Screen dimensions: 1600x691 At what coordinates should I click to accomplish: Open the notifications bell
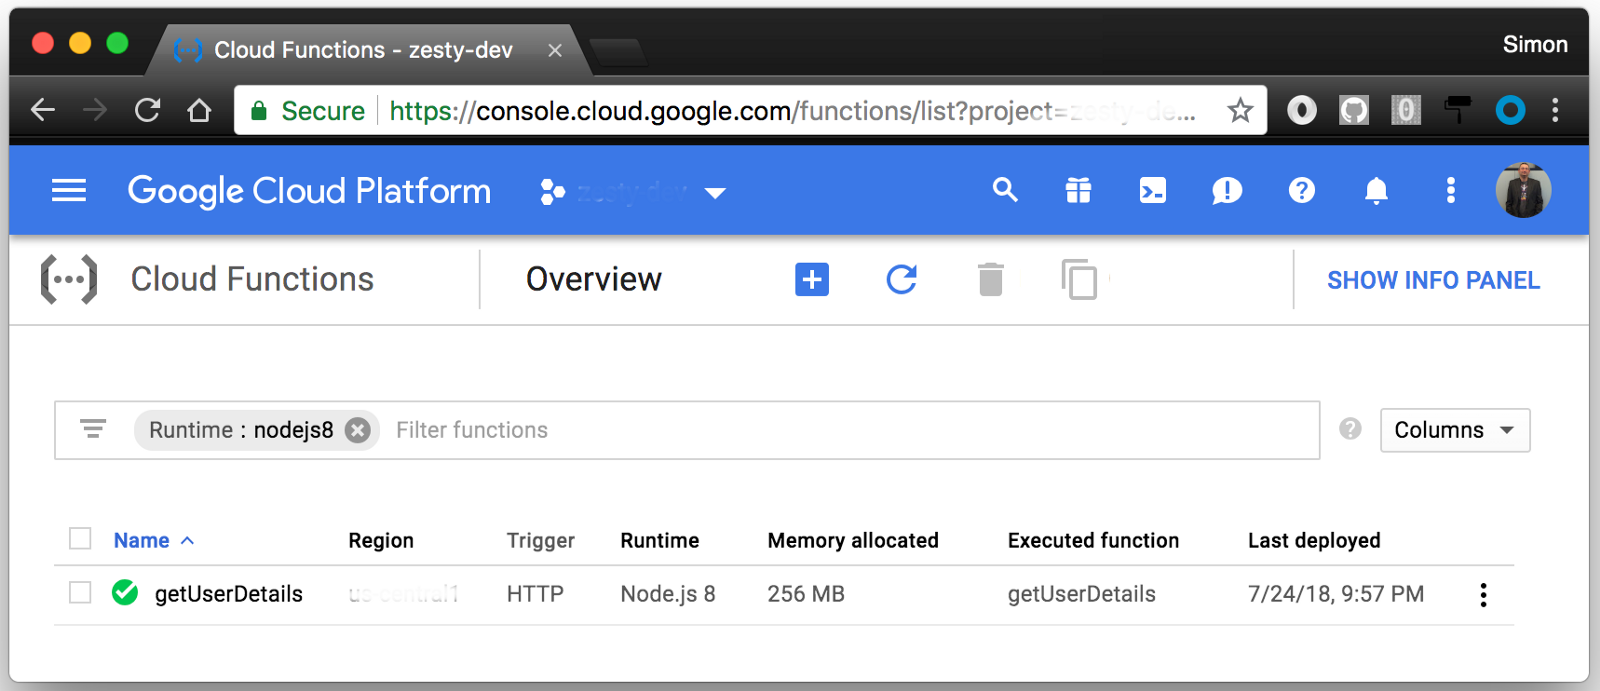coord(1376,190)
